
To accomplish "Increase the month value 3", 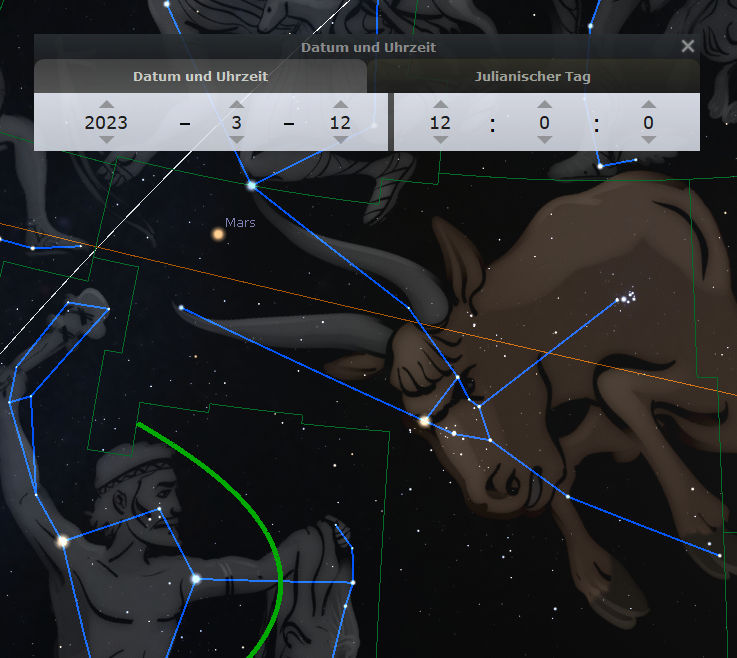I will click(x=236, y=104).
